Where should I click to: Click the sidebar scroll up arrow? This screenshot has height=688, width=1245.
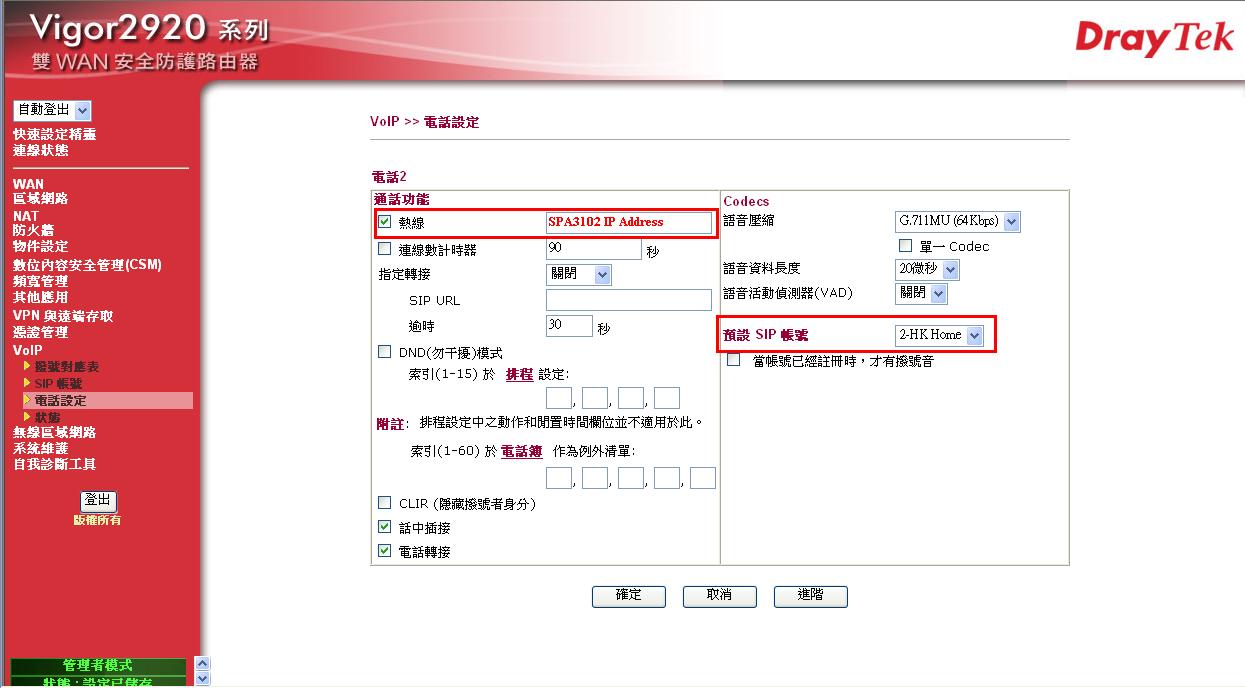[203, 663]
